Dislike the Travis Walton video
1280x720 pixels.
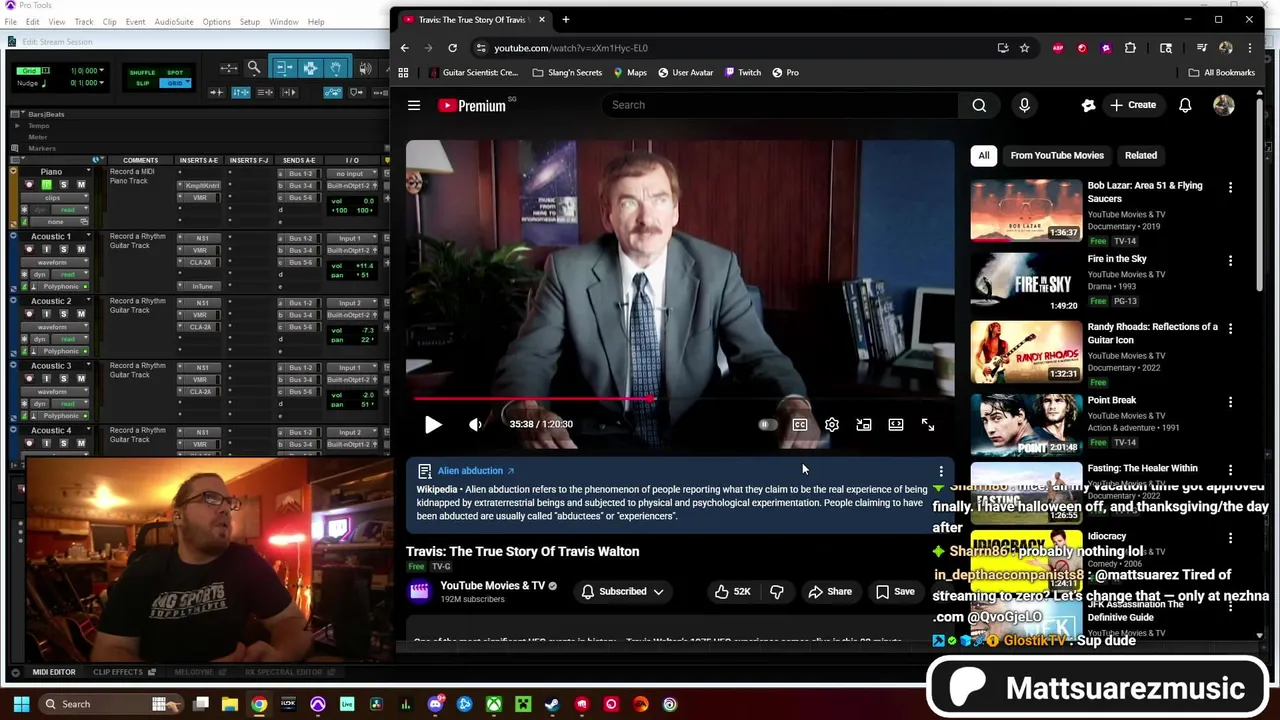coord(777,591)
